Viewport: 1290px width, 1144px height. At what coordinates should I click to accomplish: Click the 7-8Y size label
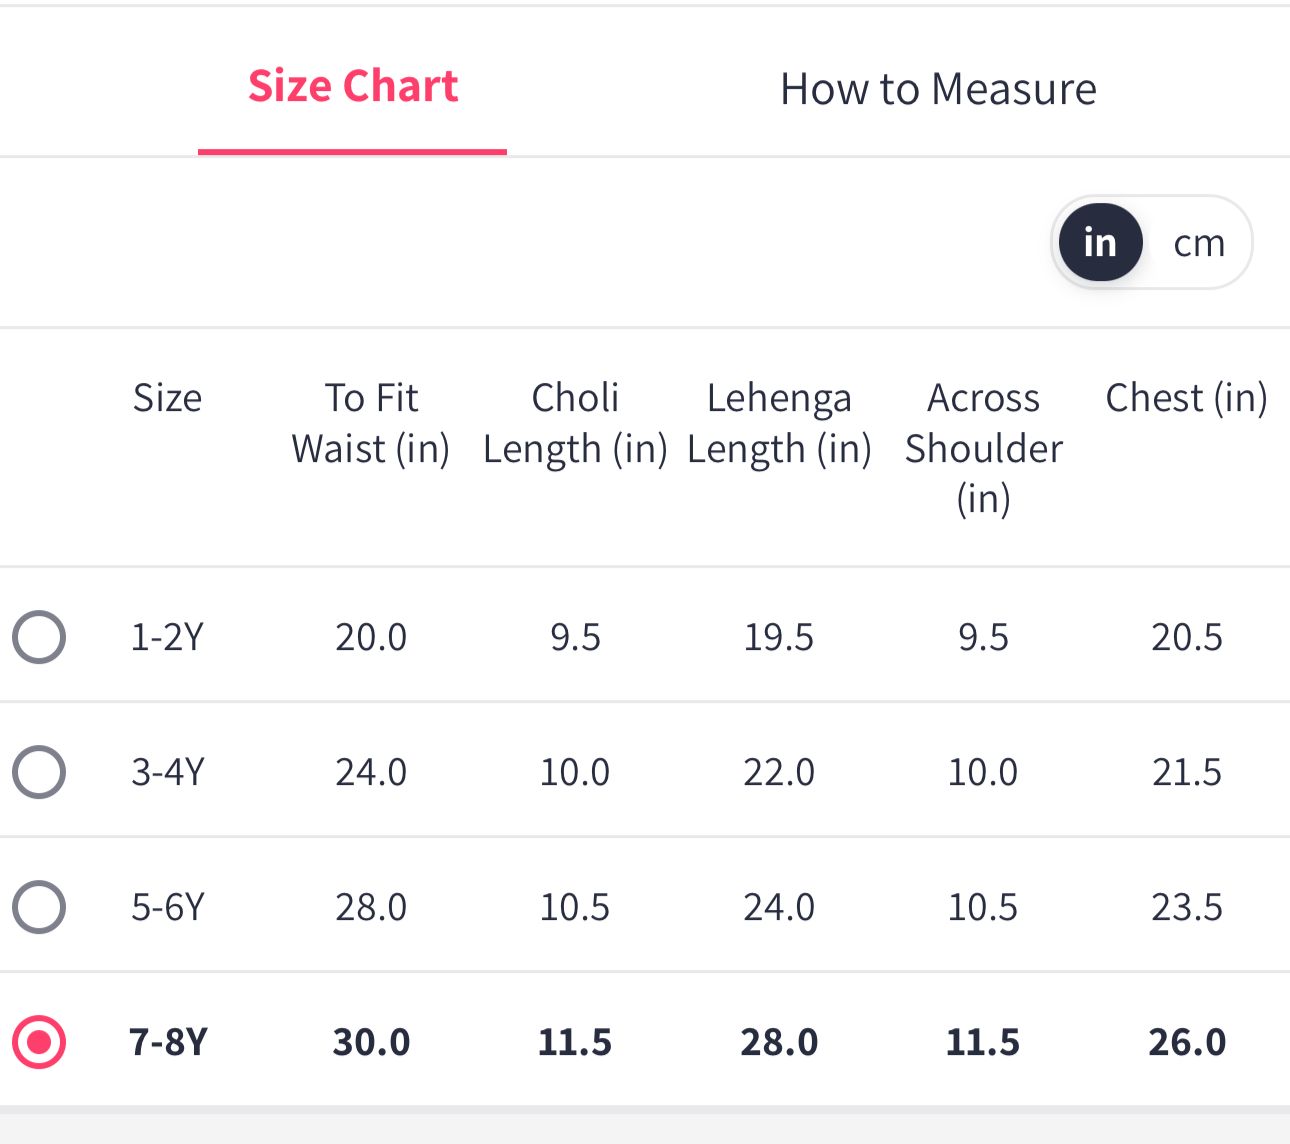(167, 1042)
